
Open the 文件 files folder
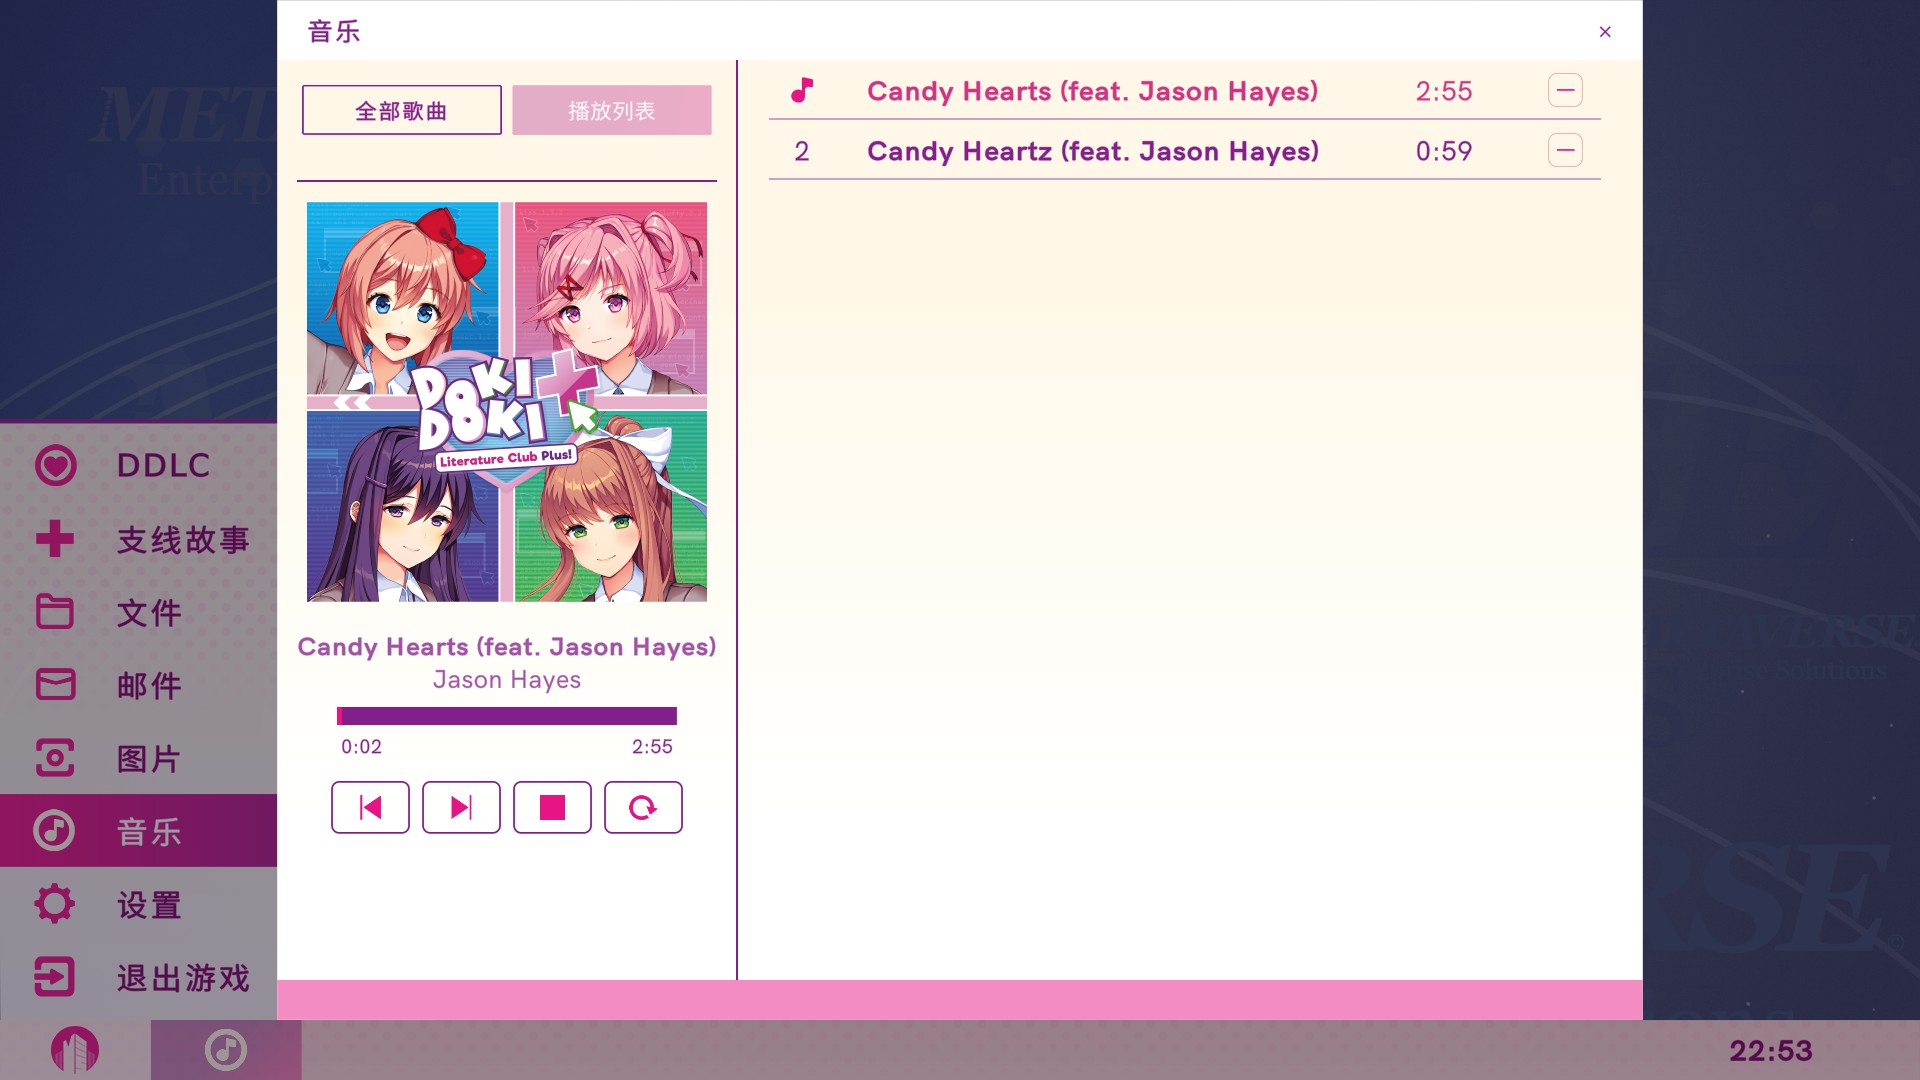click(138, 612)
